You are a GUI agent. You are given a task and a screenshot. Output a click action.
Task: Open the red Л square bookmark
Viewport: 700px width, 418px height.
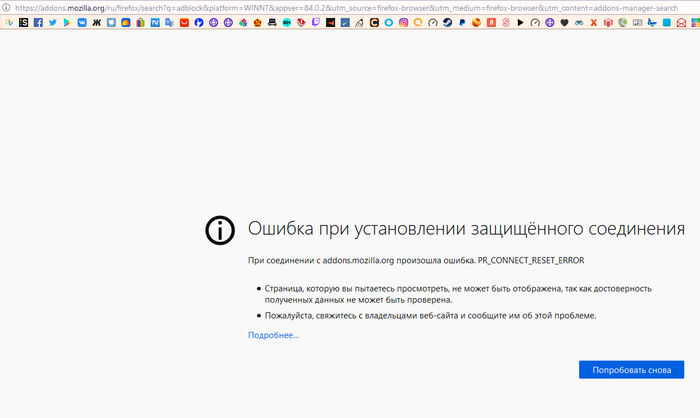tap(492, 22)
